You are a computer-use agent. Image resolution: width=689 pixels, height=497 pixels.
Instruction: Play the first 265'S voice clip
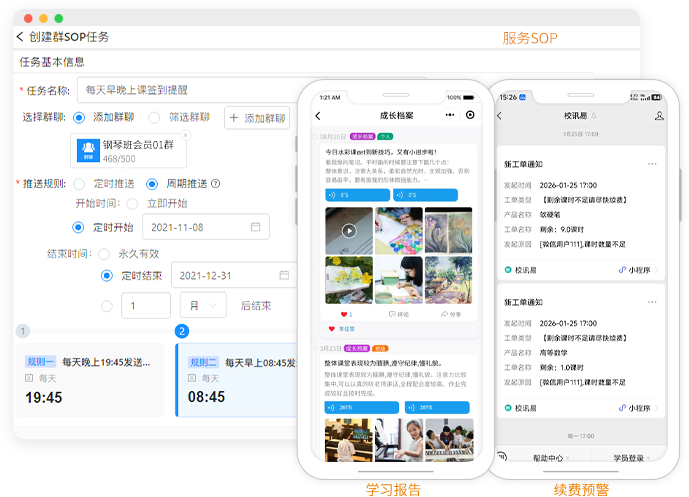point(362,407)
